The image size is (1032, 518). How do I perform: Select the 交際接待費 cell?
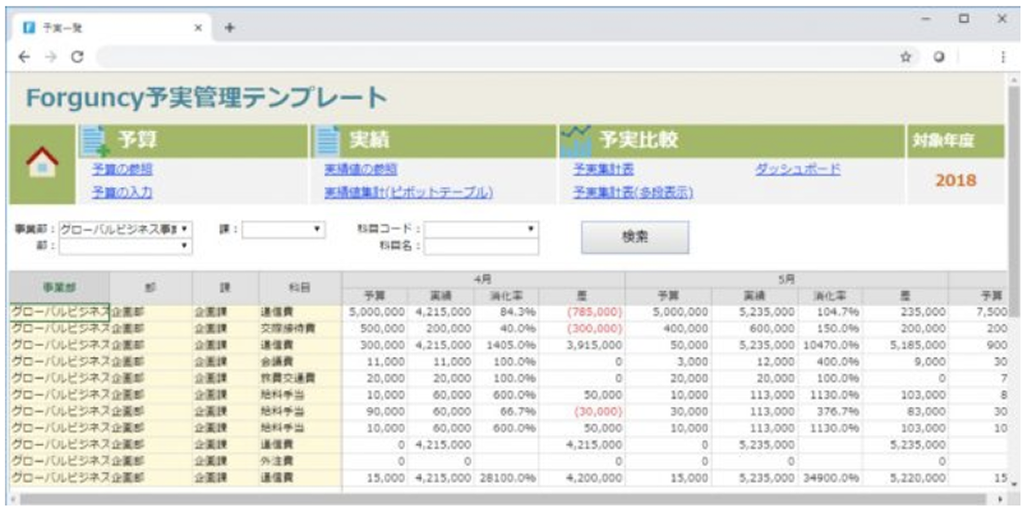click(300, 328)
